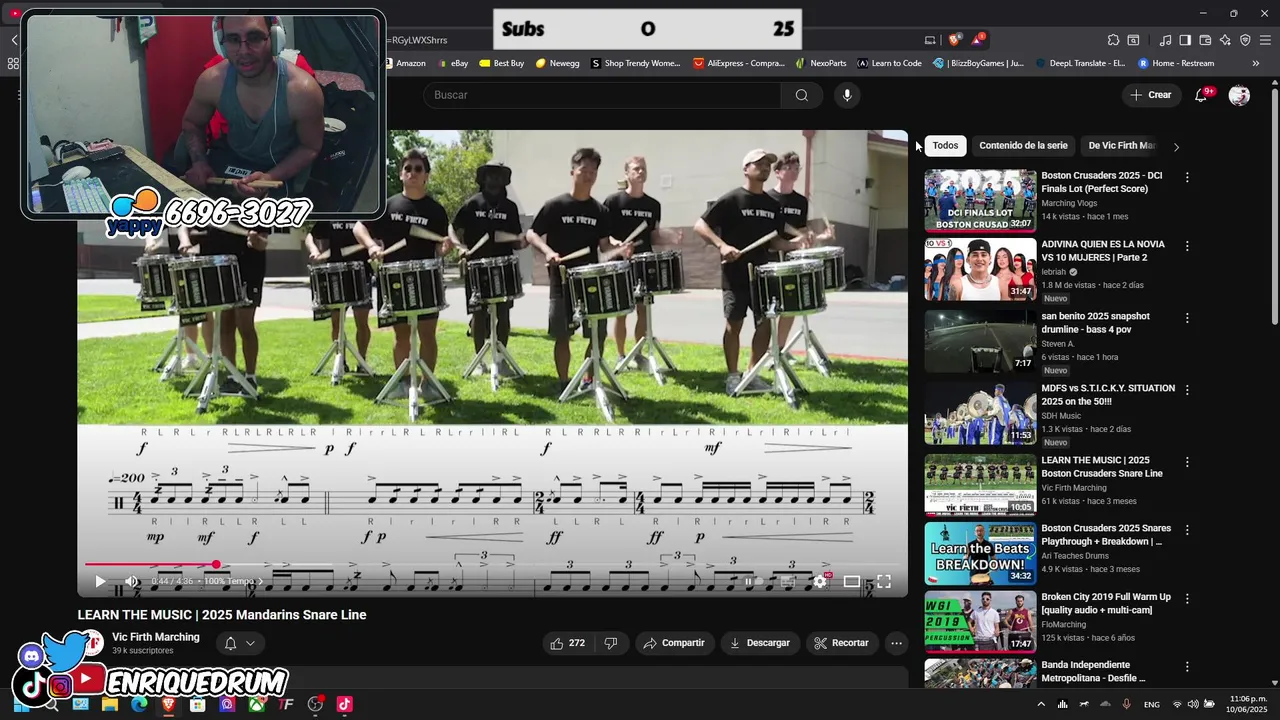Image resolution: width=1280 pixels, height=720 pixels.
Task: Switch to theater mode icon
Action: (x=852, y=581)
